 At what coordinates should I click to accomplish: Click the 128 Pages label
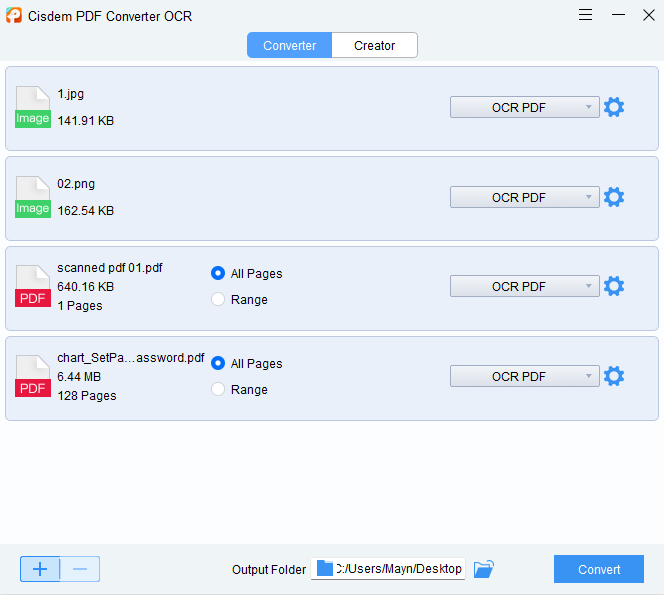pos(87,396)
